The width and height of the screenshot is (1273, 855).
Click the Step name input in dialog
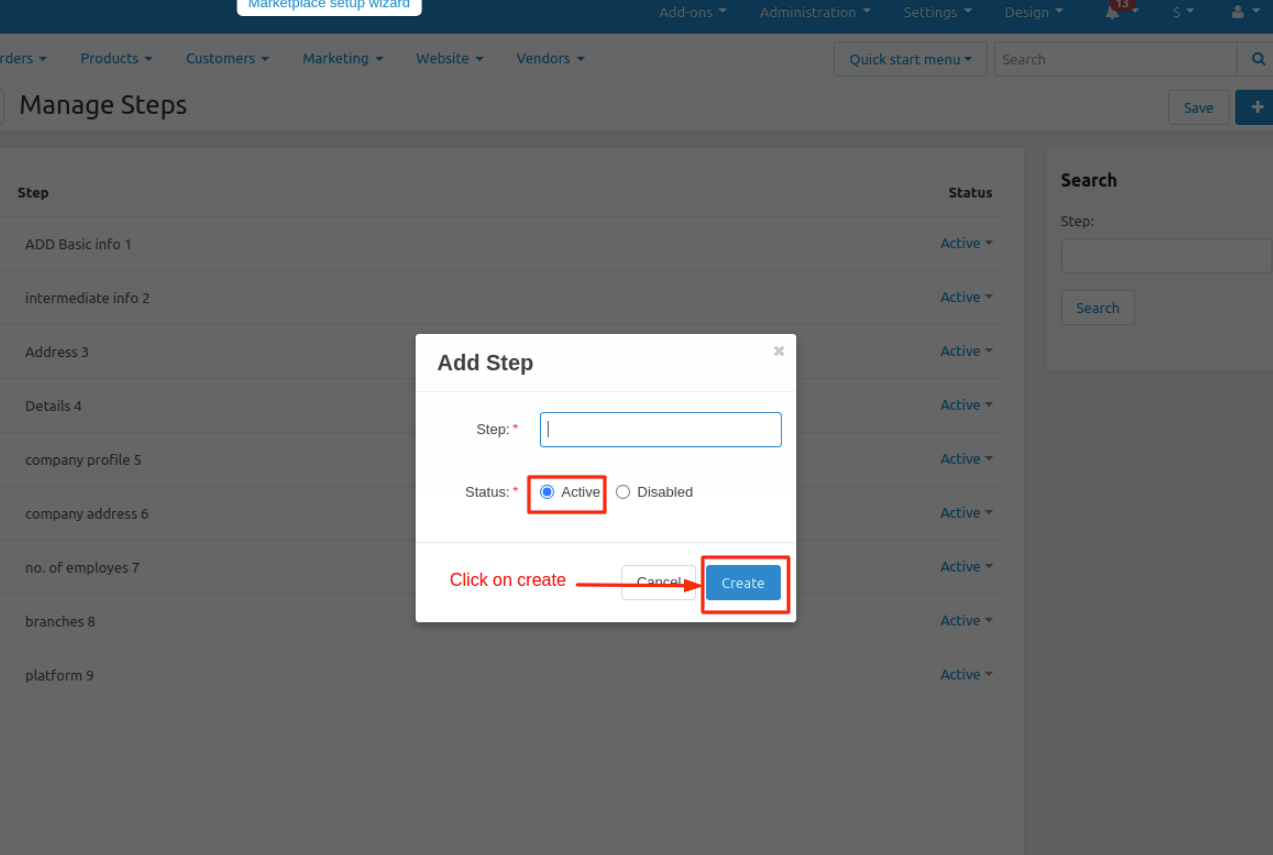[x=660, y=429]
